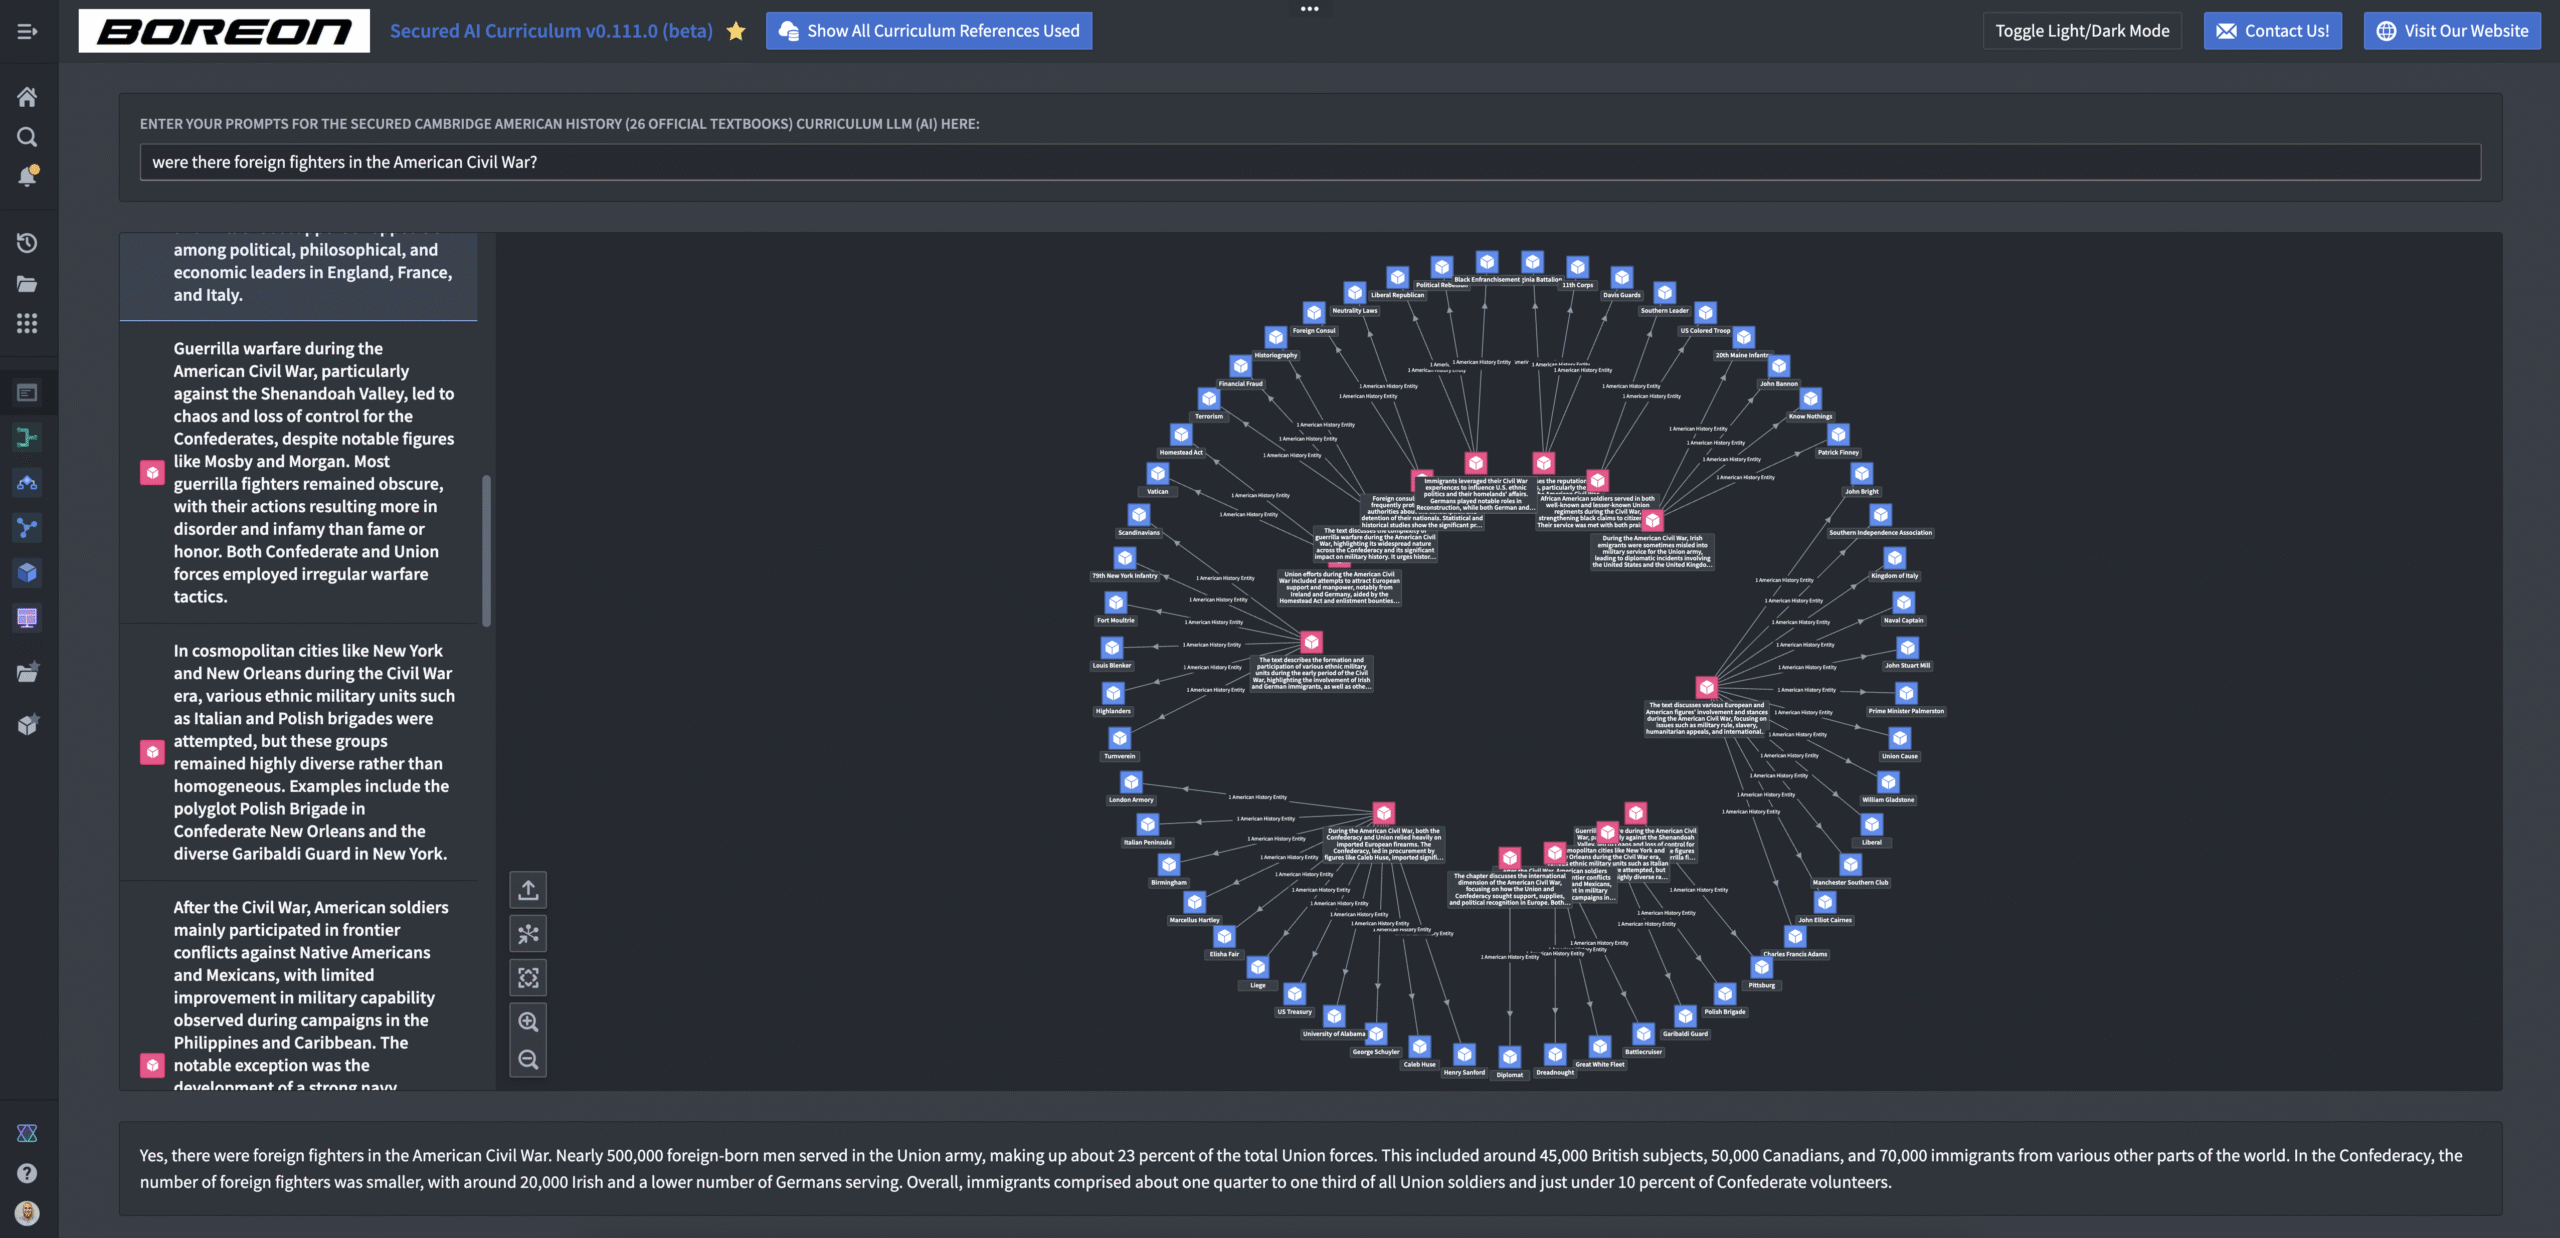Open the help question mark icon
The height and width of the screenshot is (1238, 2560).
[x=27, y=1173]
